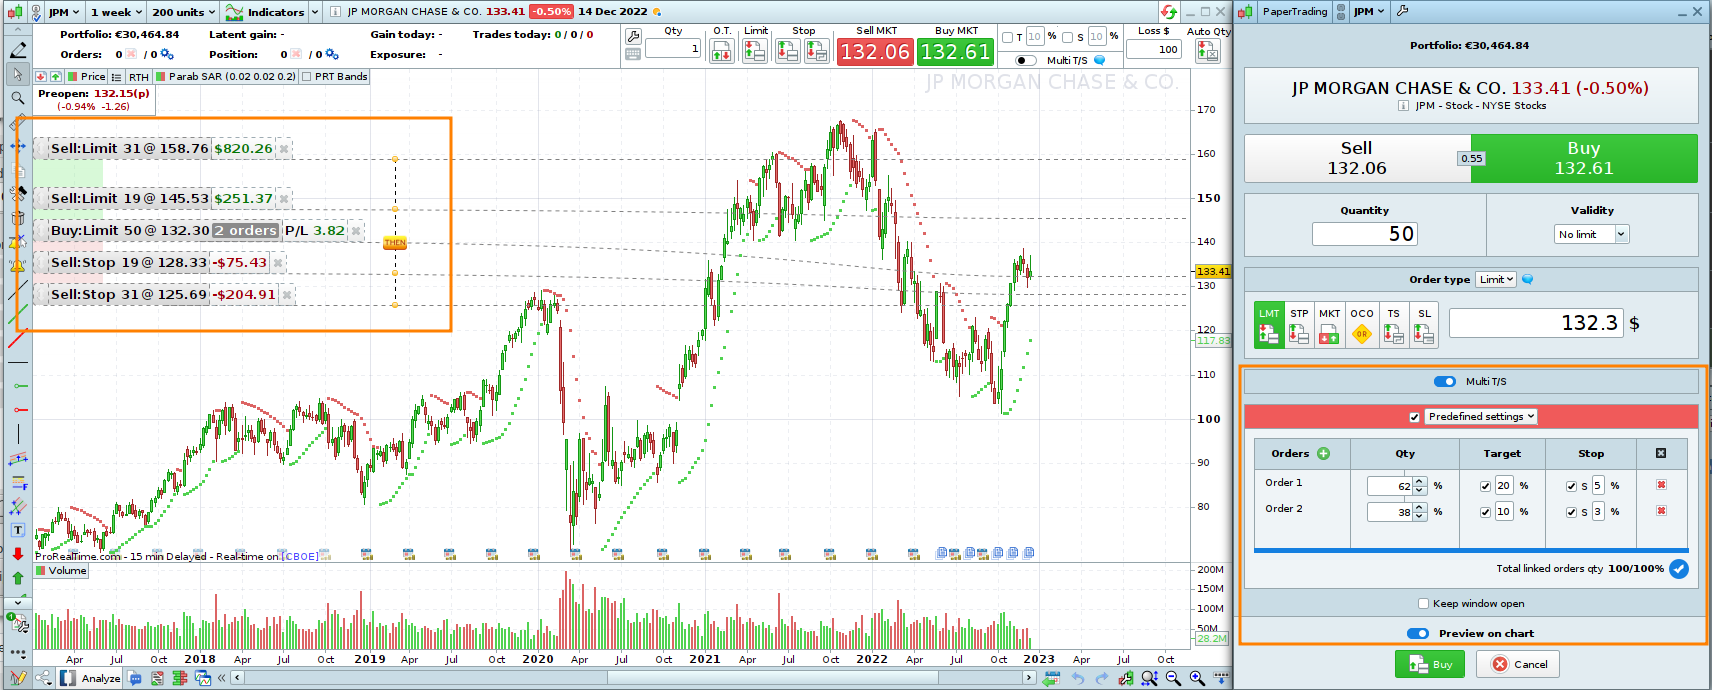Click zoom in magnifier in bottom toolbar
1712x690 pixels.
point(1197,678)
